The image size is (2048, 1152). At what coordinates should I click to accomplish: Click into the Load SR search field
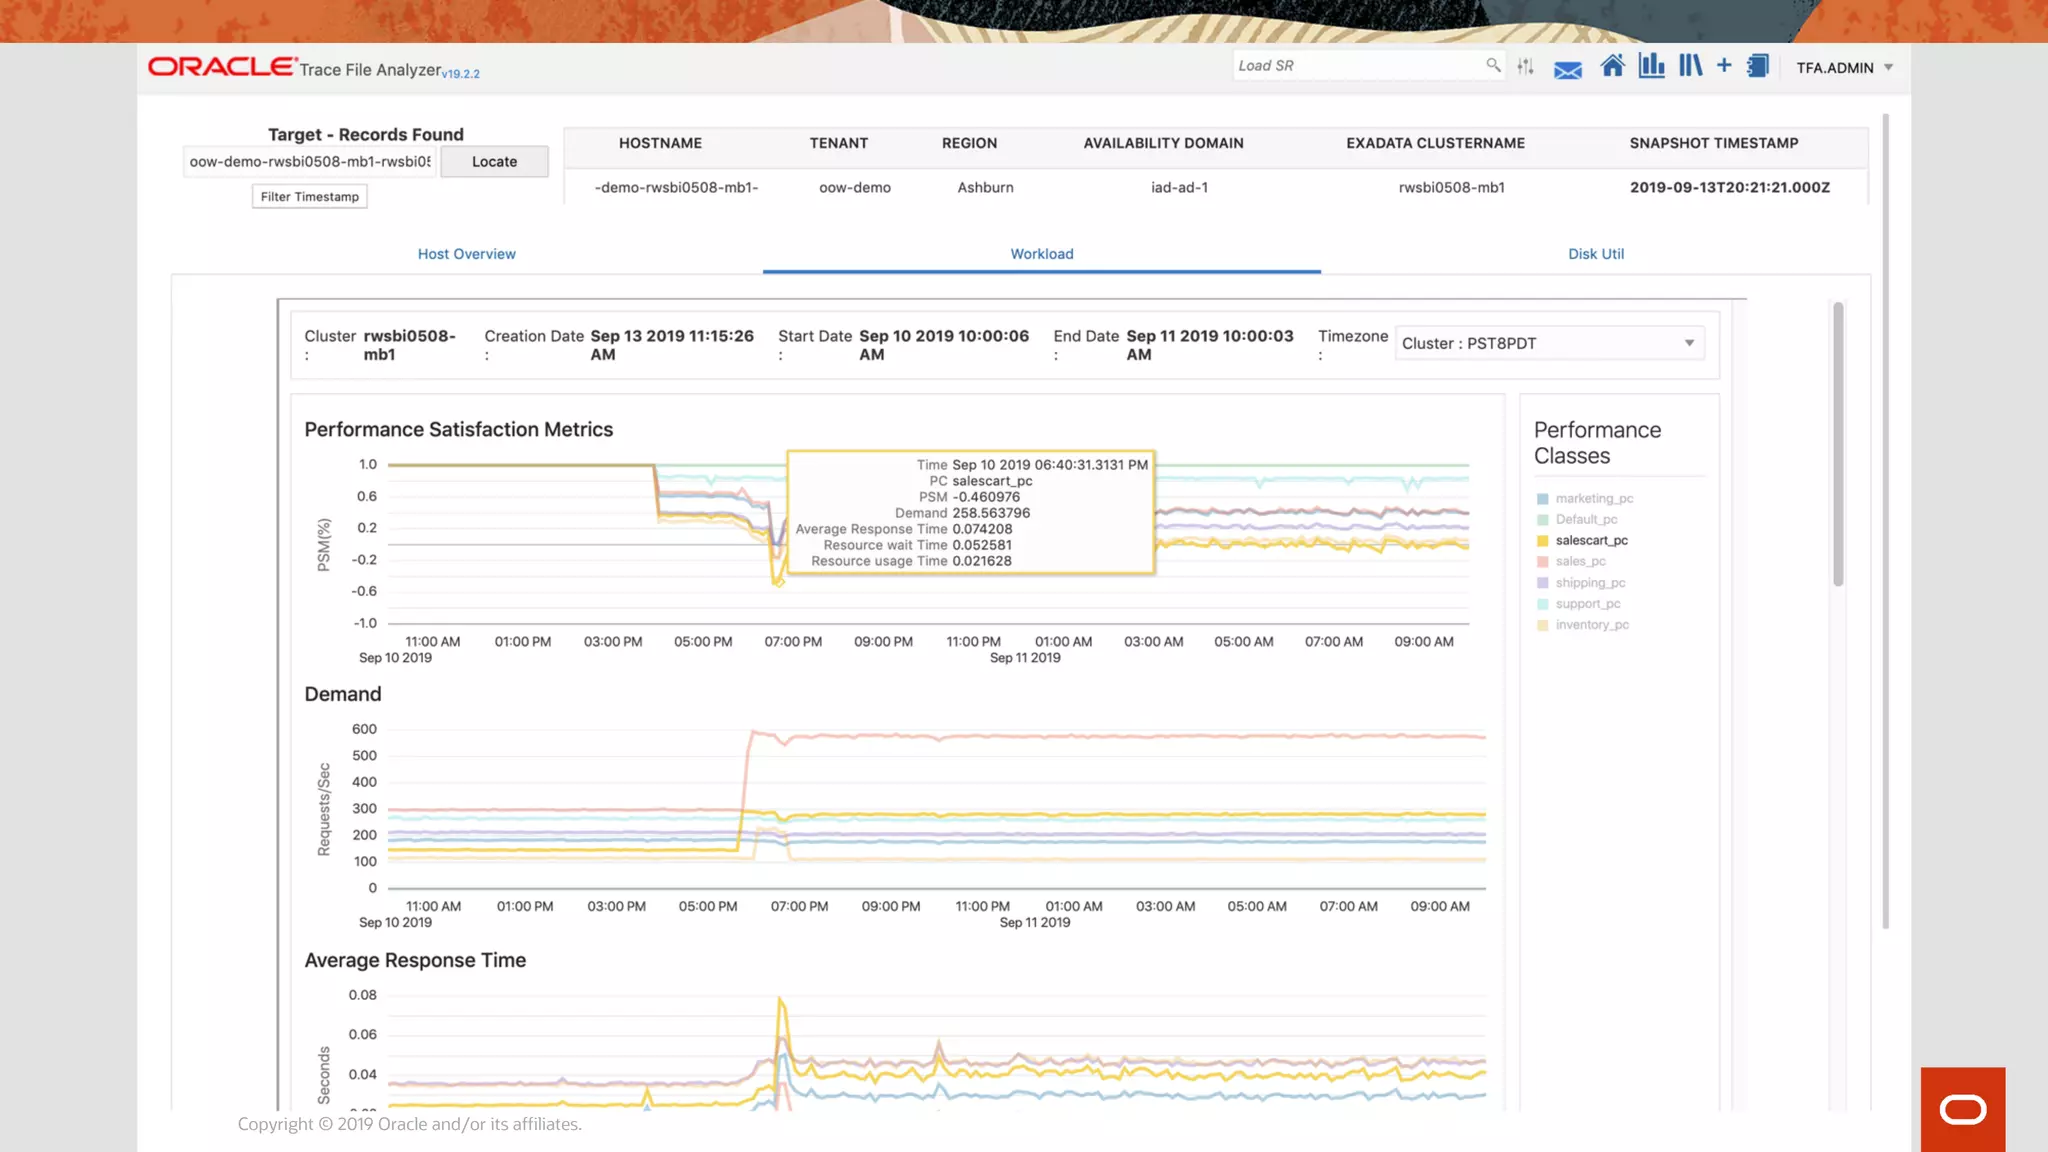point(1355,66)
